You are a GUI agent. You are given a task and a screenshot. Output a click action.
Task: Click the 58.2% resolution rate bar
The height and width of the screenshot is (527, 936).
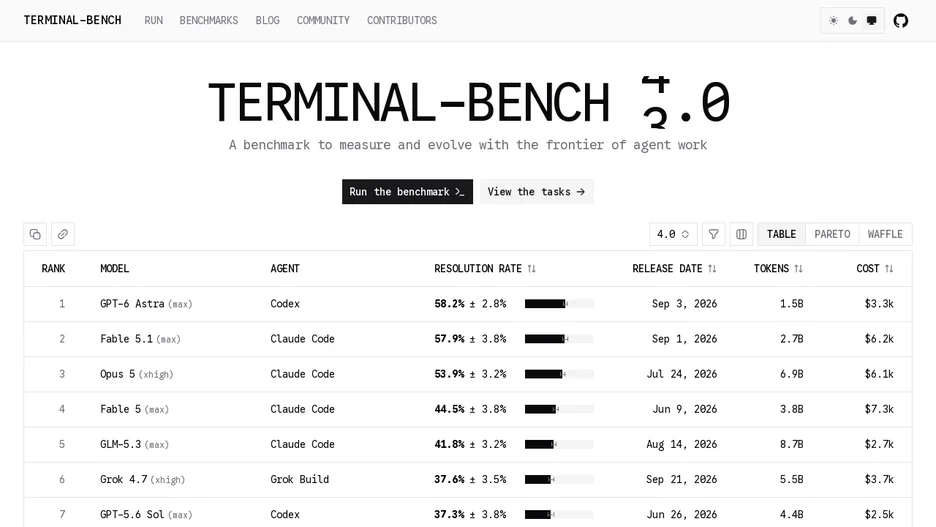(559, 304)
